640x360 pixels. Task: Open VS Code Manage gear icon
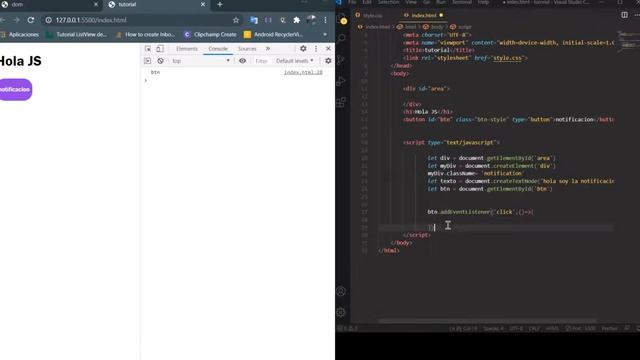coord(341,312)
